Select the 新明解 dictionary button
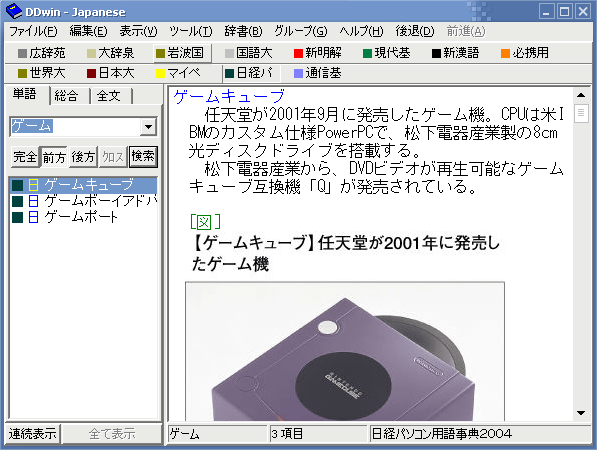 pos(318,53)
